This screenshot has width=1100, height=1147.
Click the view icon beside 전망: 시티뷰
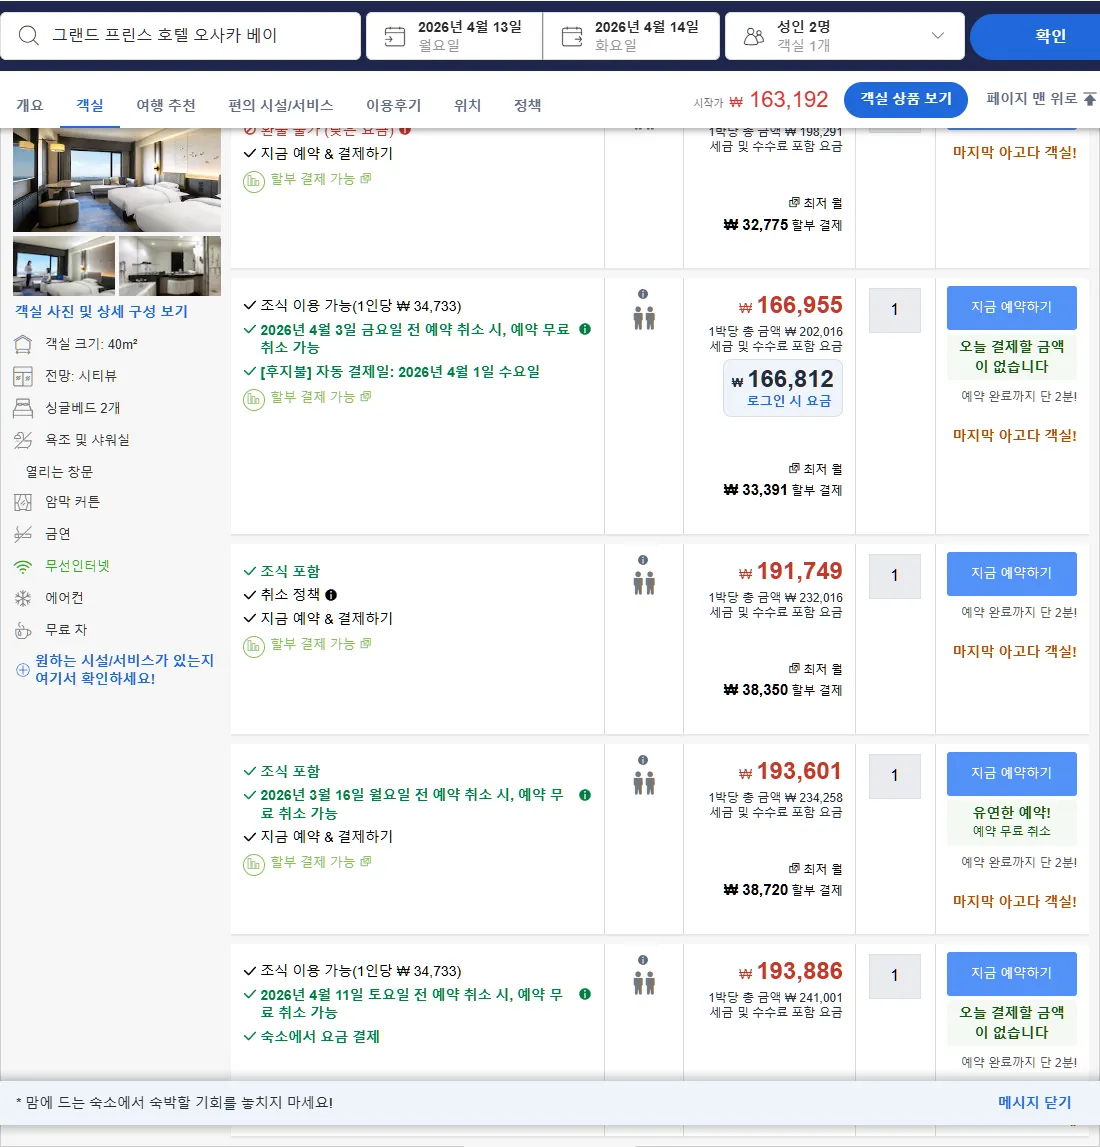[x=23, y=376]
